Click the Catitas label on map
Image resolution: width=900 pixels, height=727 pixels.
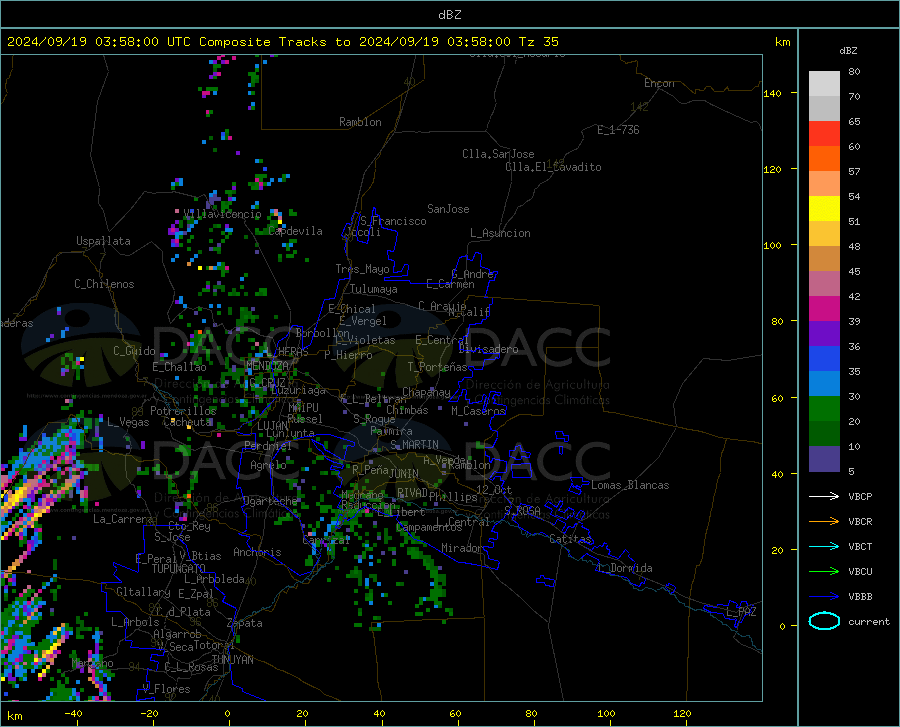tap(570, 539)
